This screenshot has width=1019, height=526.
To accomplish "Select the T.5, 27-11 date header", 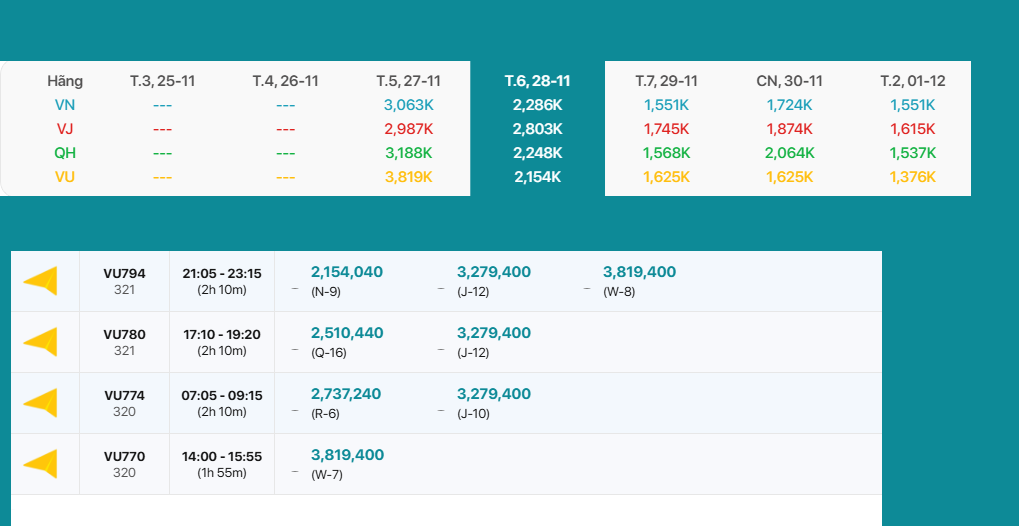I will click(x=408, y=81).
